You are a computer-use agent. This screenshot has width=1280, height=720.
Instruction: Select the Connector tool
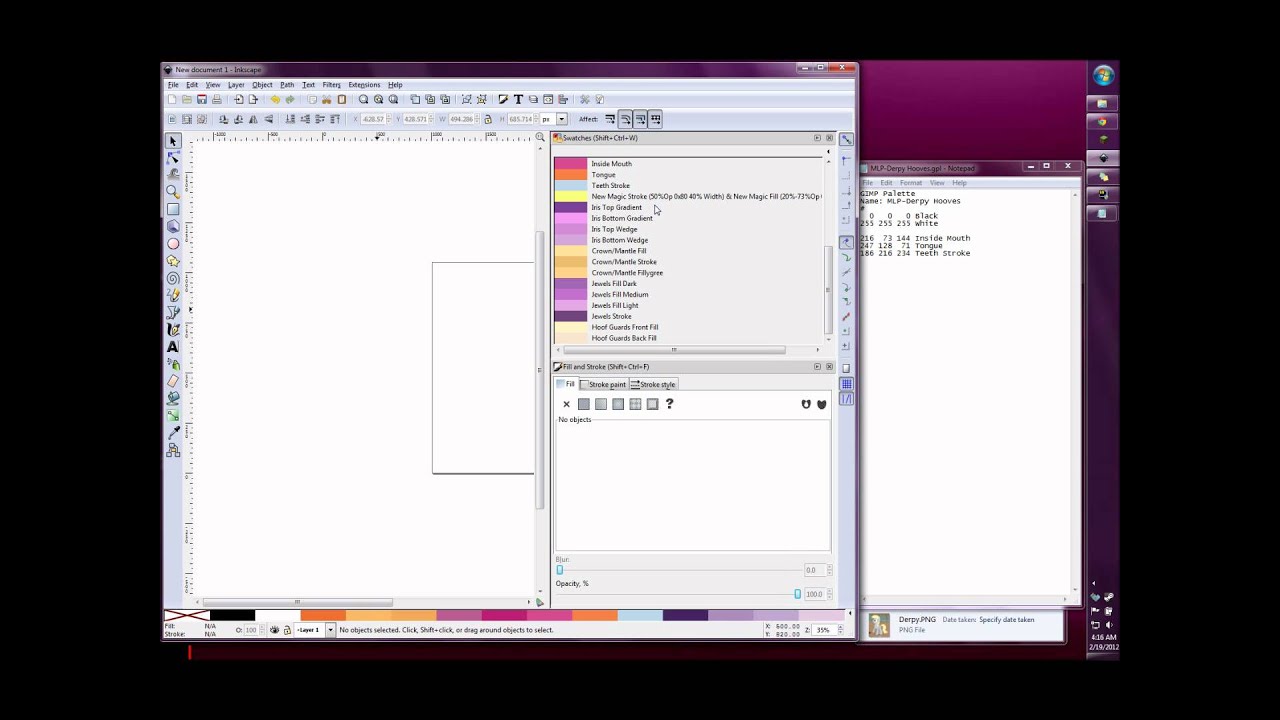(x=173, y=450)
